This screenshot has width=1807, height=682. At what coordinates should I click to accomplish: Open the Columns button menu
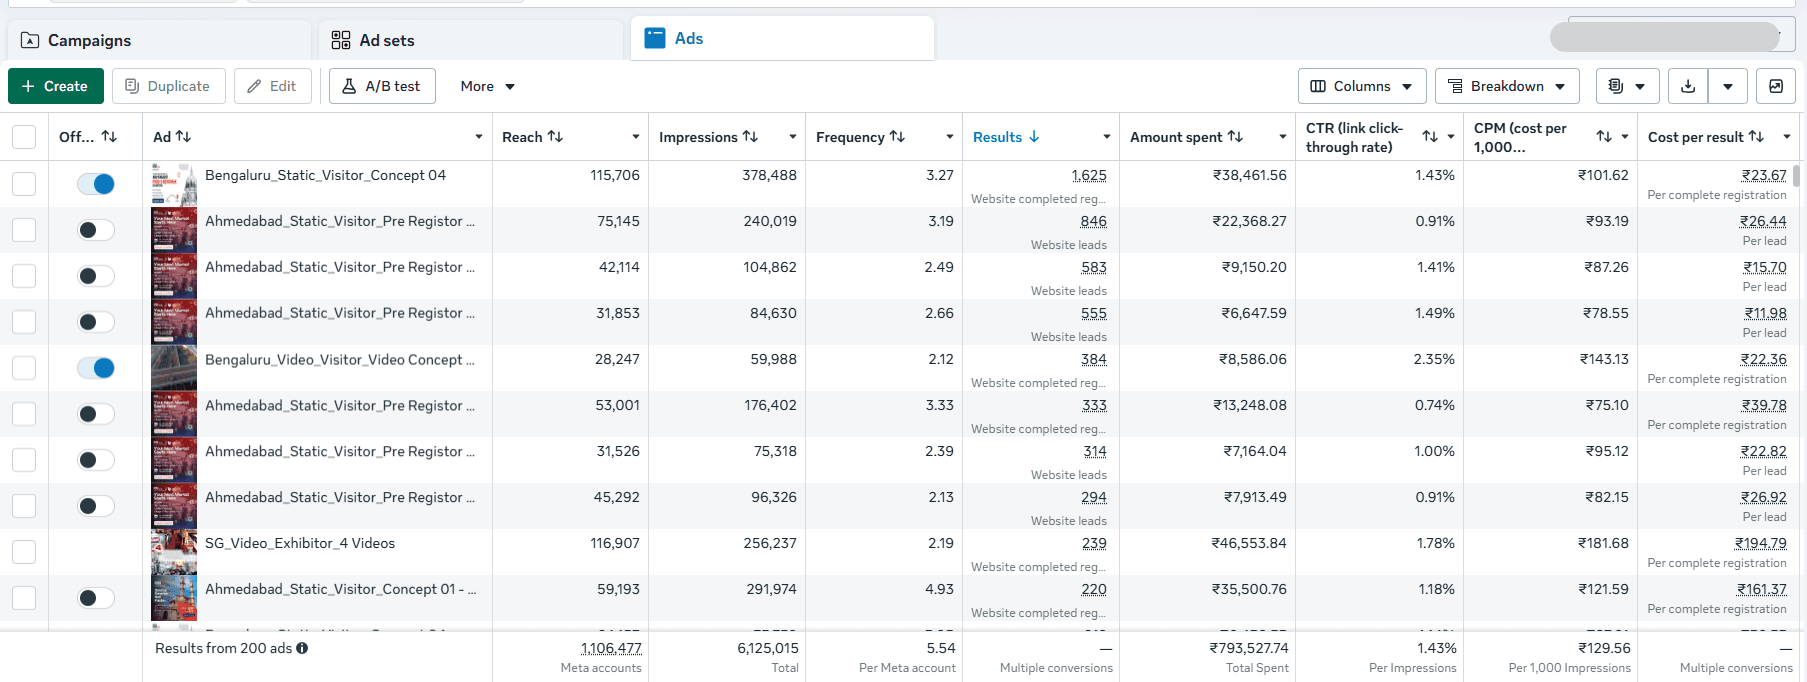[x=1362, y=86]
